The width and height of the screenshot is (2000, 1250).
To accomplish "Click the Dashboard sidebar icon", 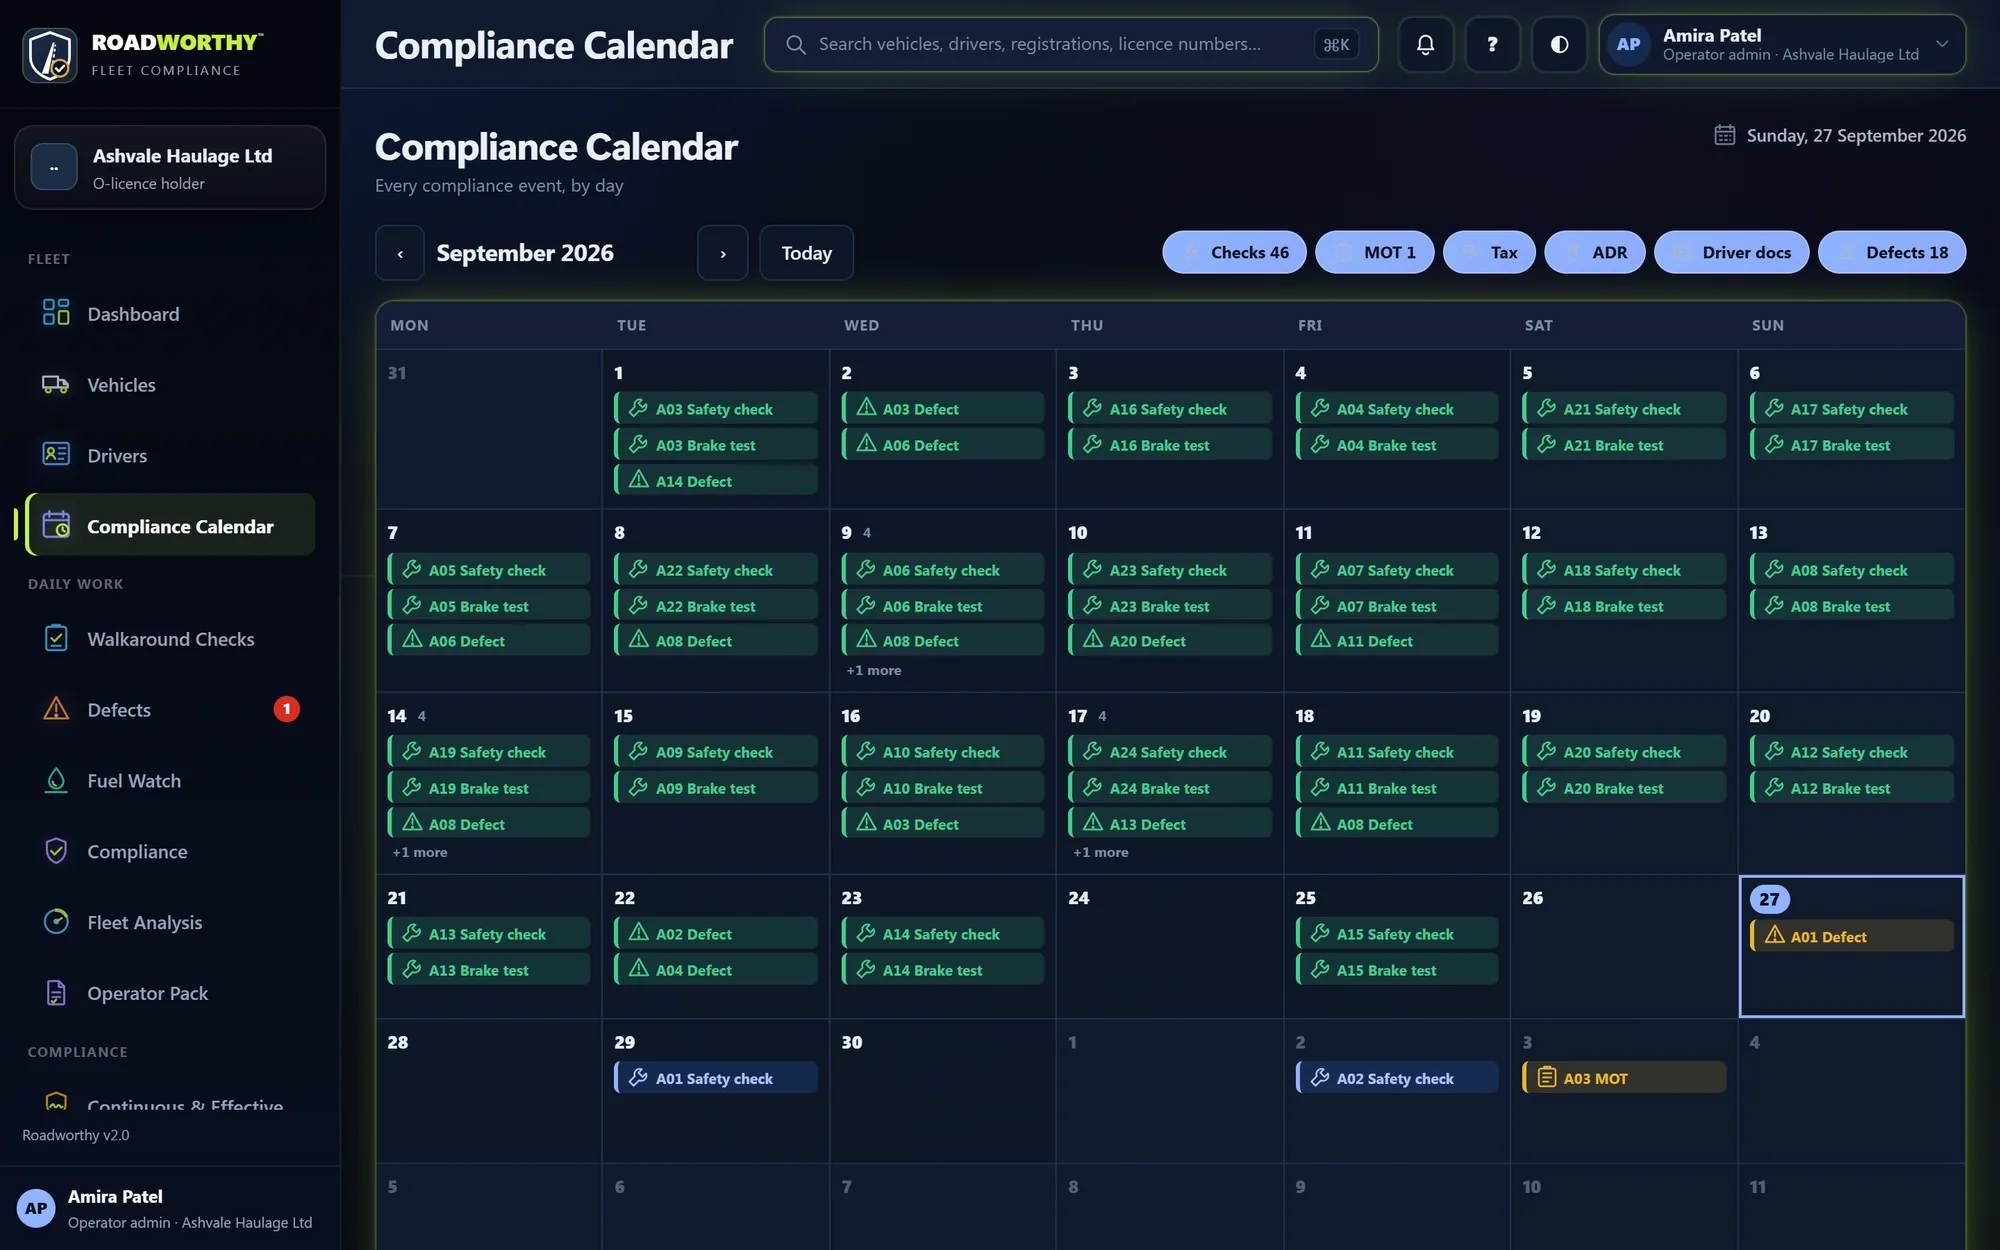I will [56, 313].
